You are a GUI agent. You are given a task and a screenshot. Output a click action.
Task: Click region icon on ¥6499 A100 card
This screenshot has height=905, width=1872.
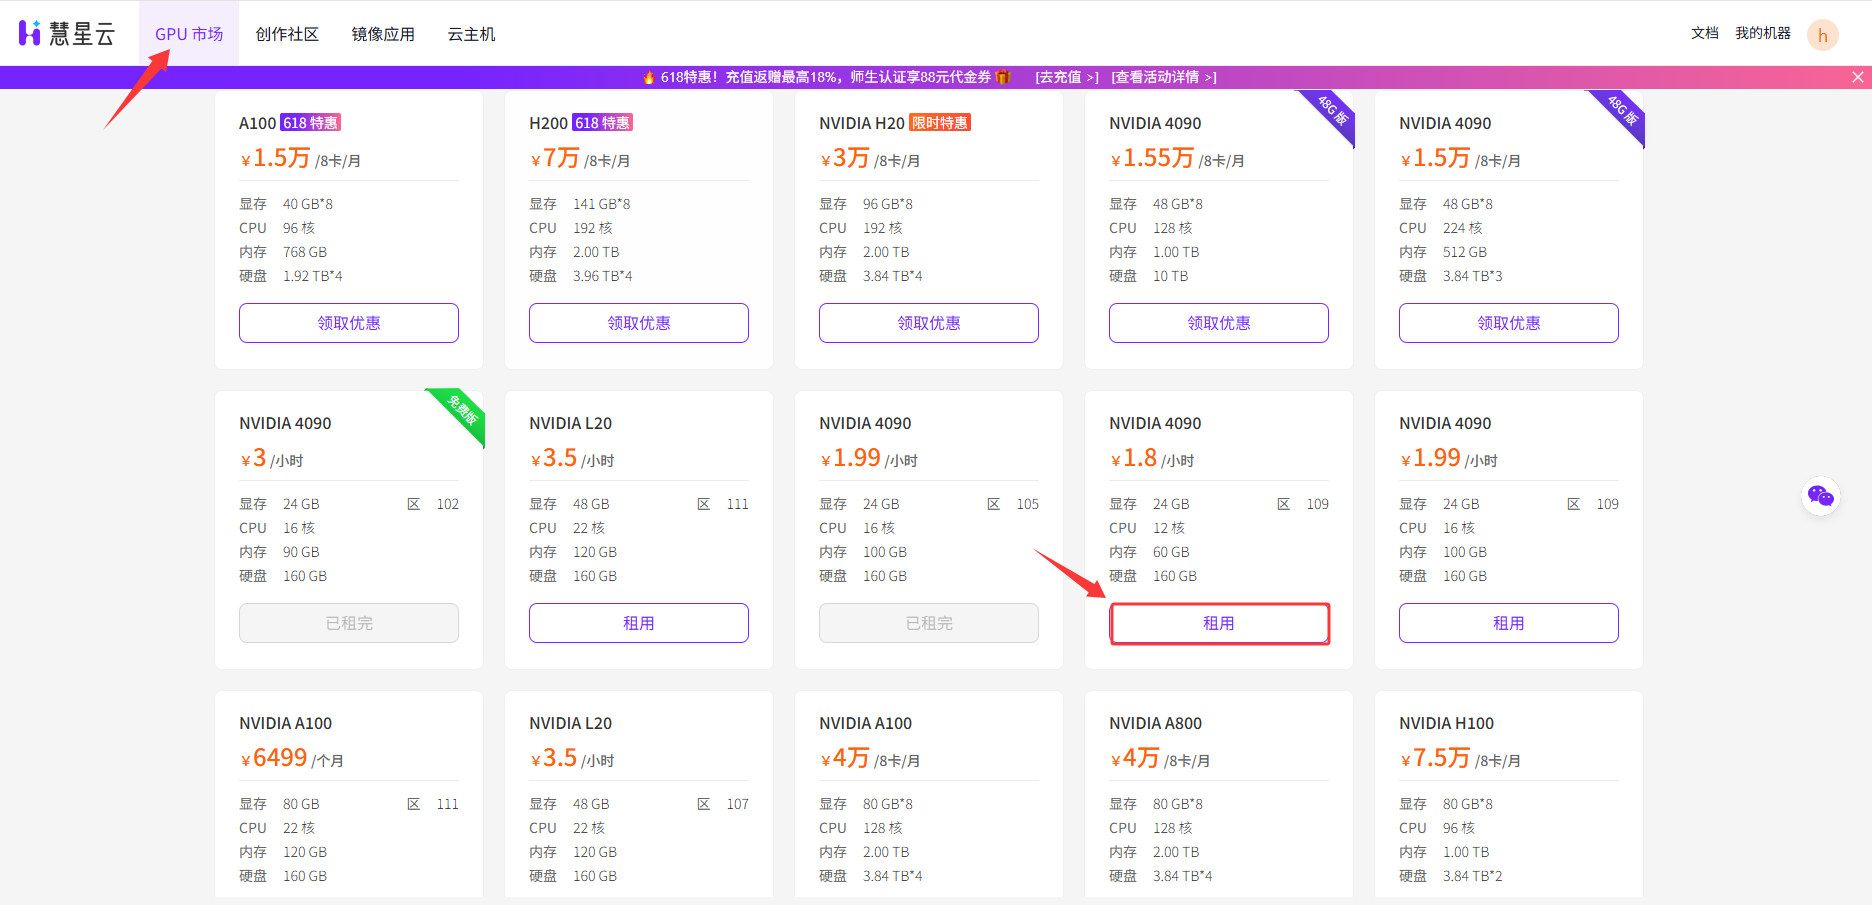click(x=413, y=804)
